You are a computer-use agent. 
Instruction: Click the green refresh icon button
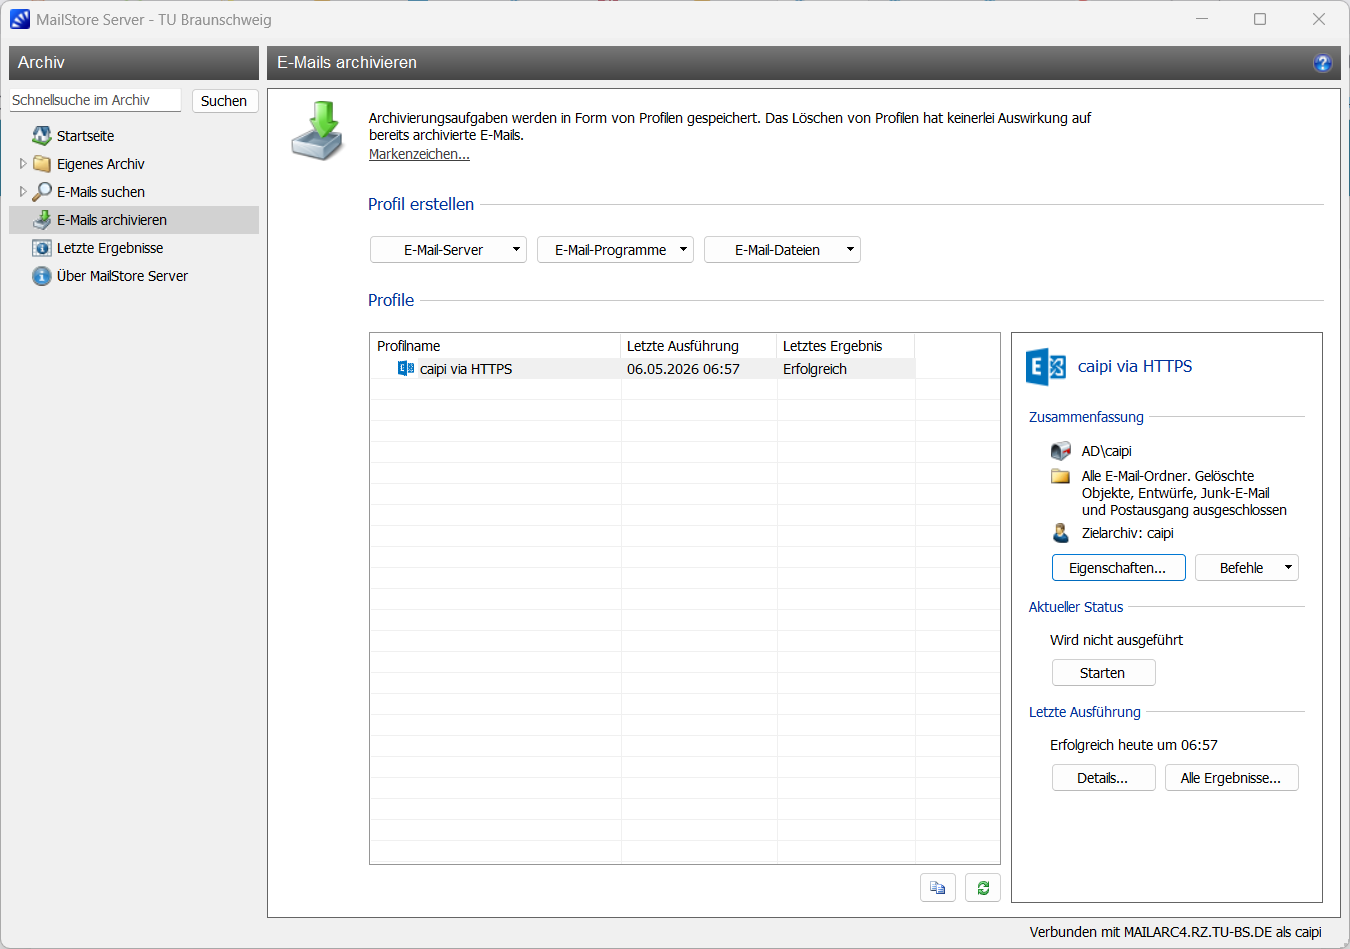(x=983, y=887)
